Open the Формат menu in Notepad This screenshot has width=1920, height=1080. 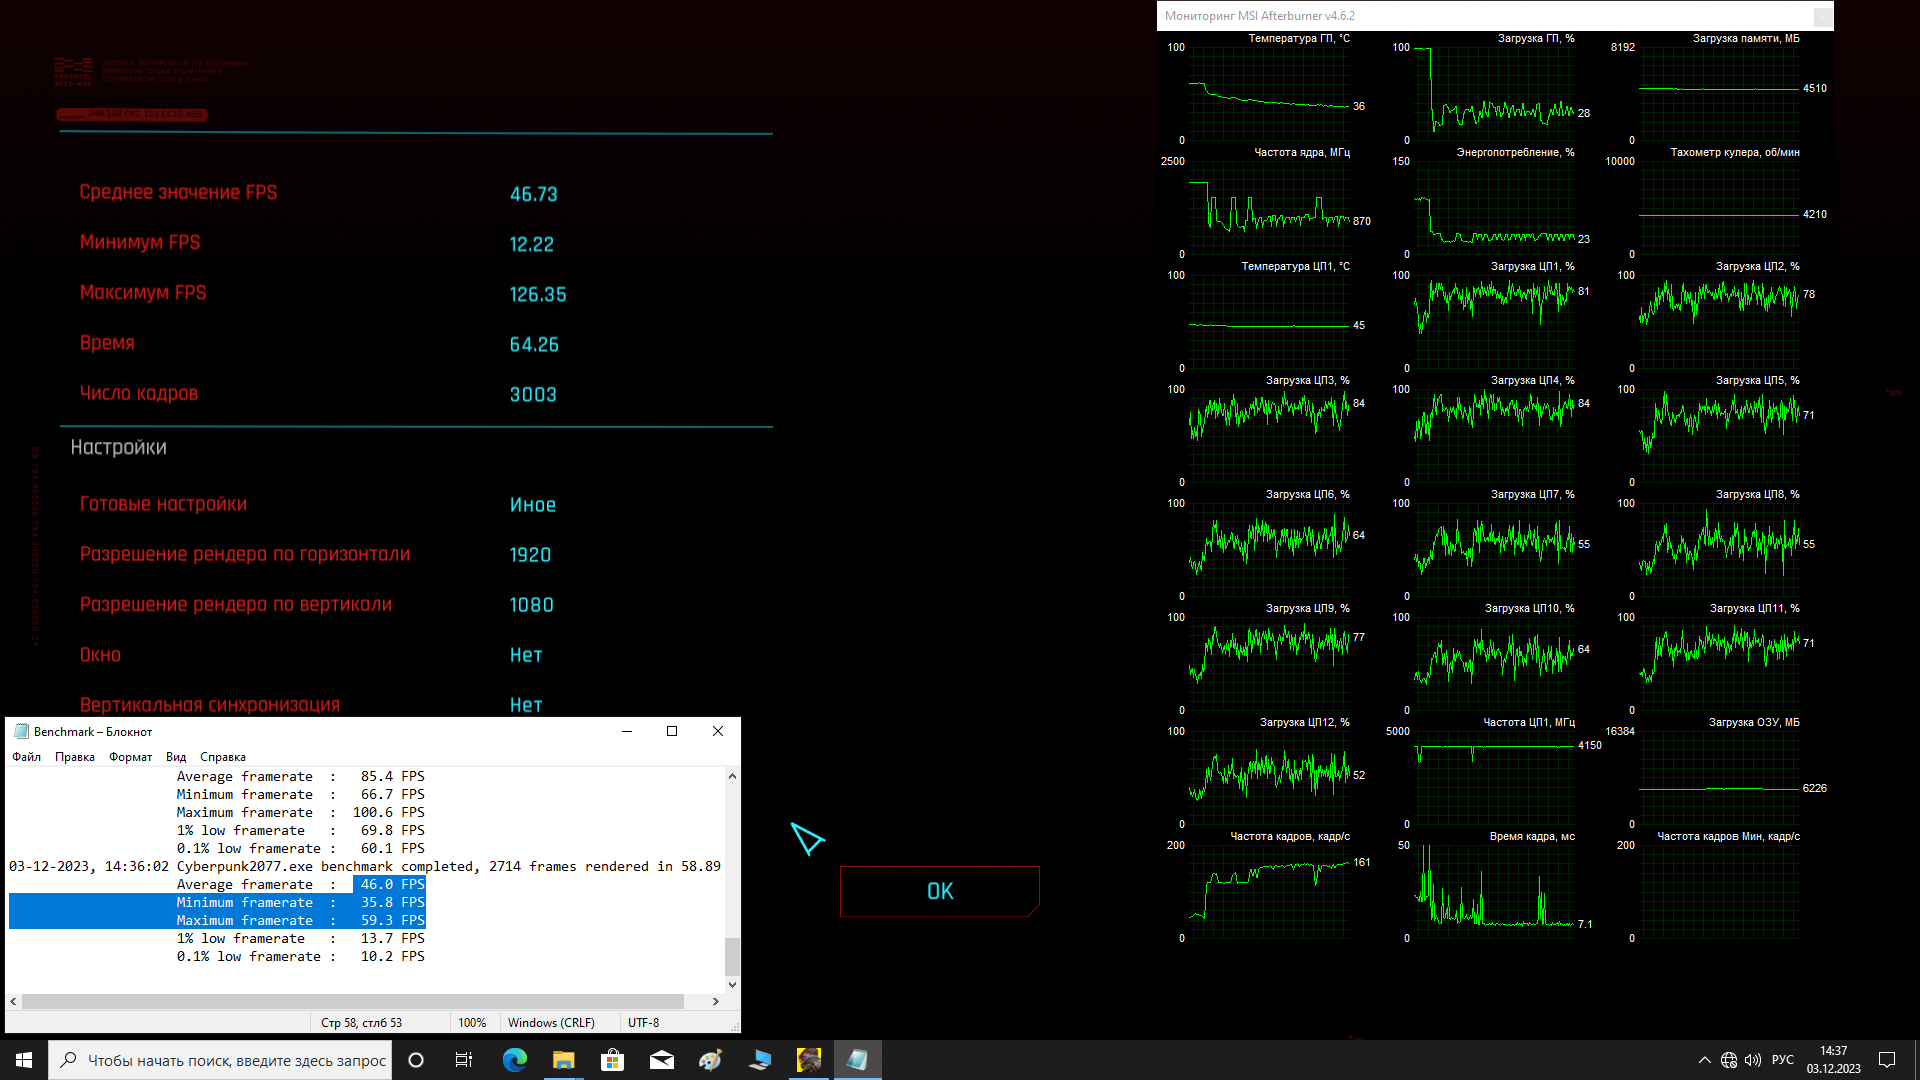130,757
